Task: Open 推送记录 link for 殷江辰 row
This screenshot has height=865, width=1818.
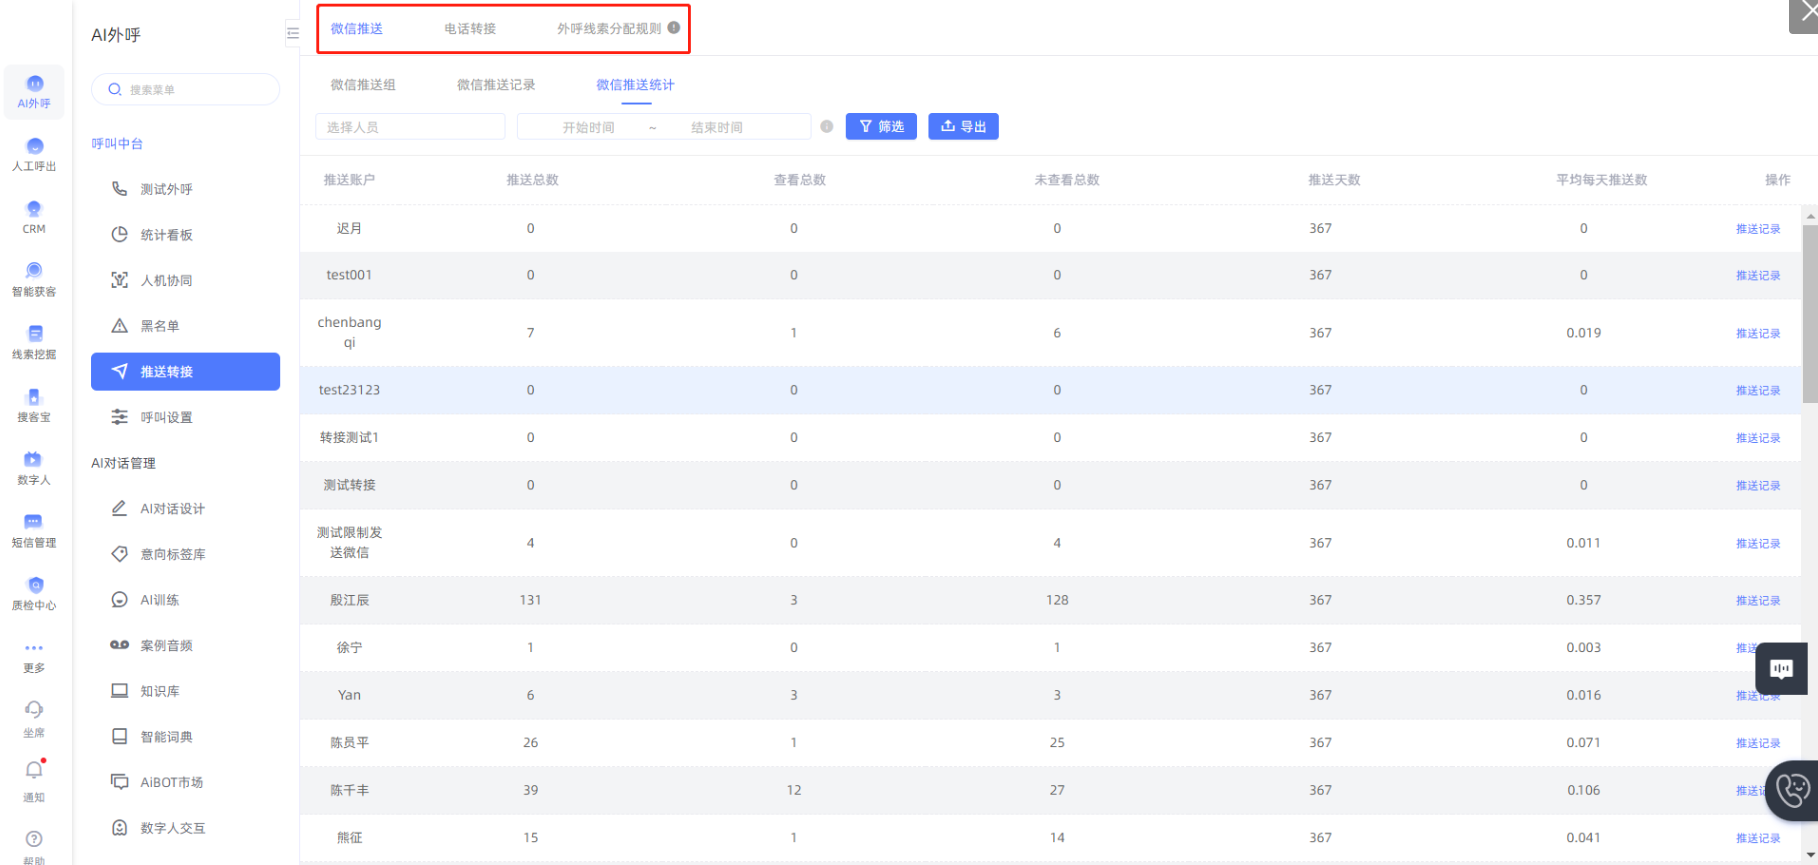Action: click(1757, 601)
